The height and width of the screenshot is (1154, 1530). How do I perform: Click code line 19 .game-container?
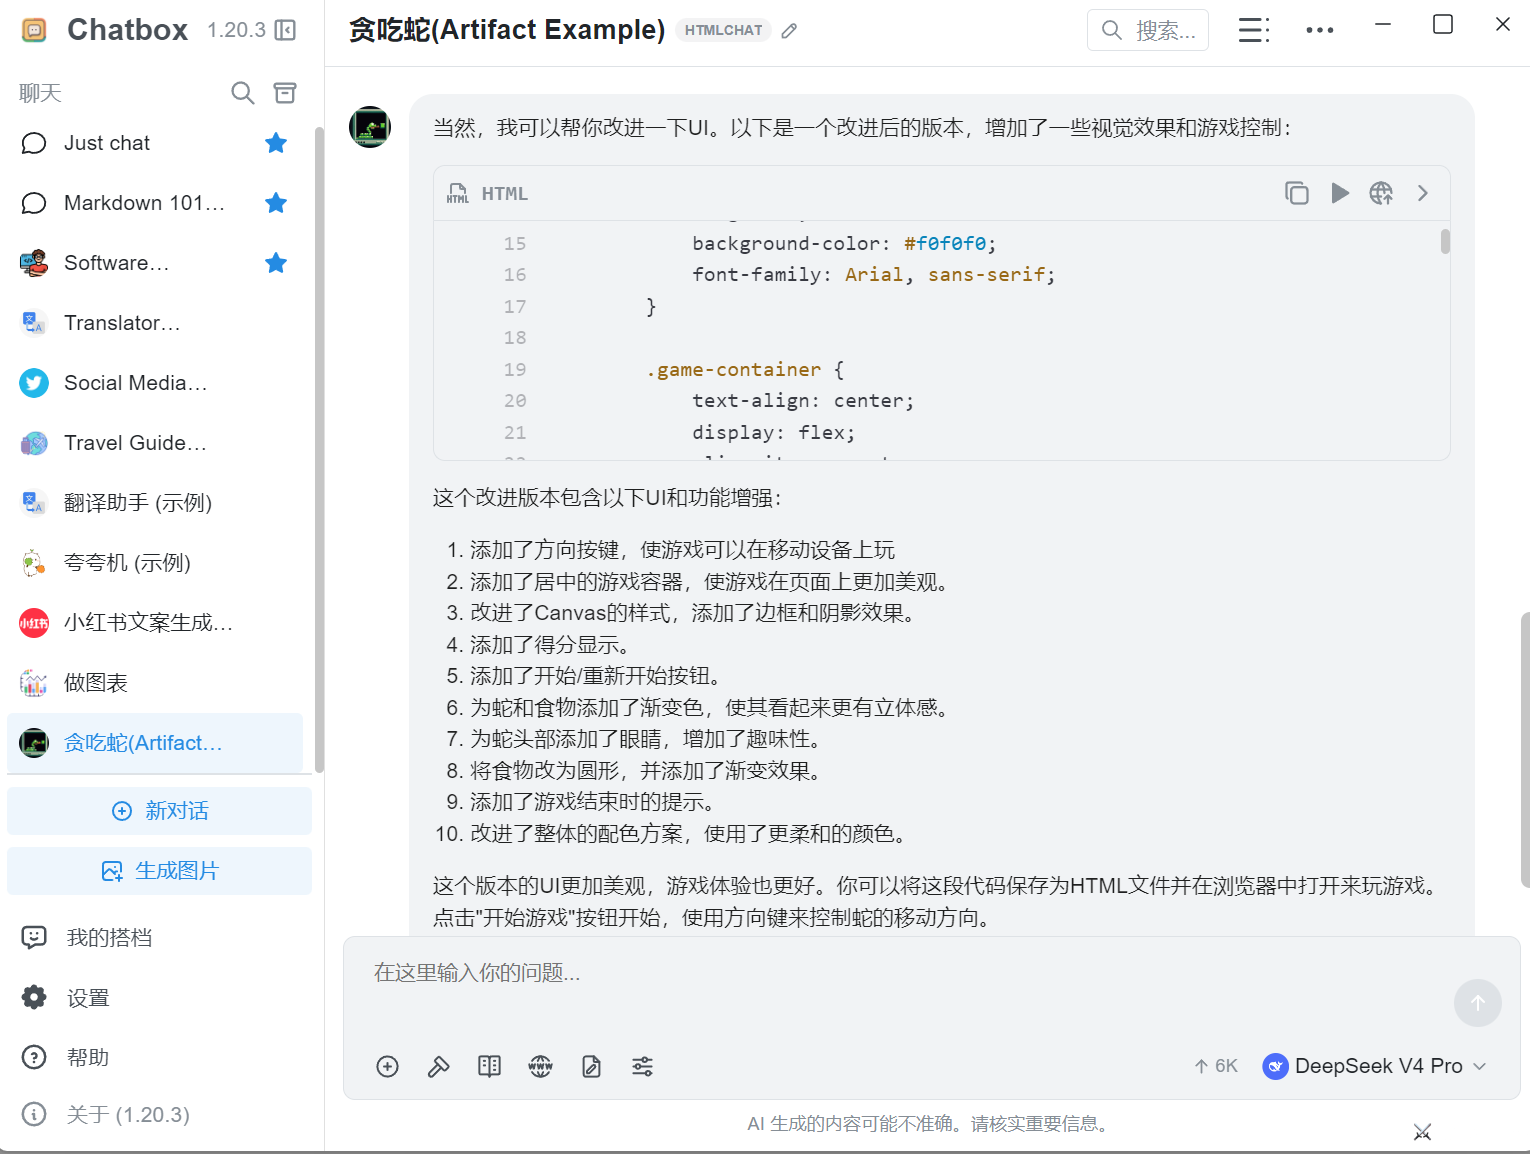(x=745, y=369)
